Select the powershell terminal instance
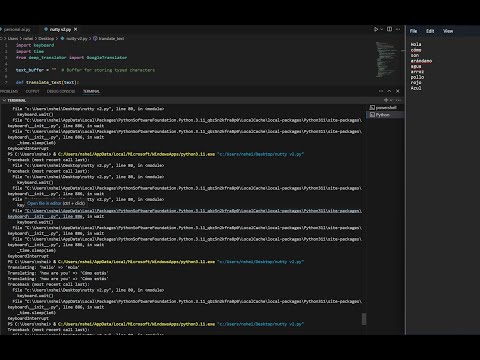The image size is (480, 360). click(x=385, y=108)
